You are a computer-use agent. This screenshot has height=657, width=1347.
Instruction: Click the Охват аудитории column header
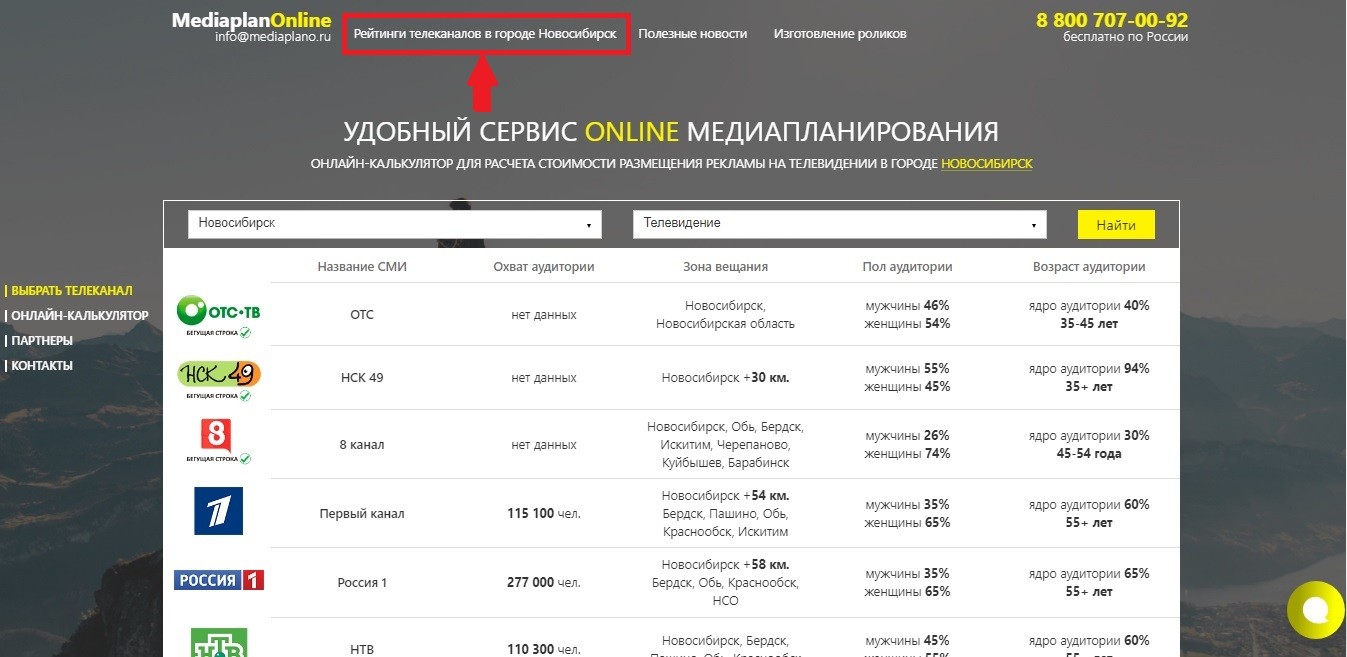coord(544,267)
